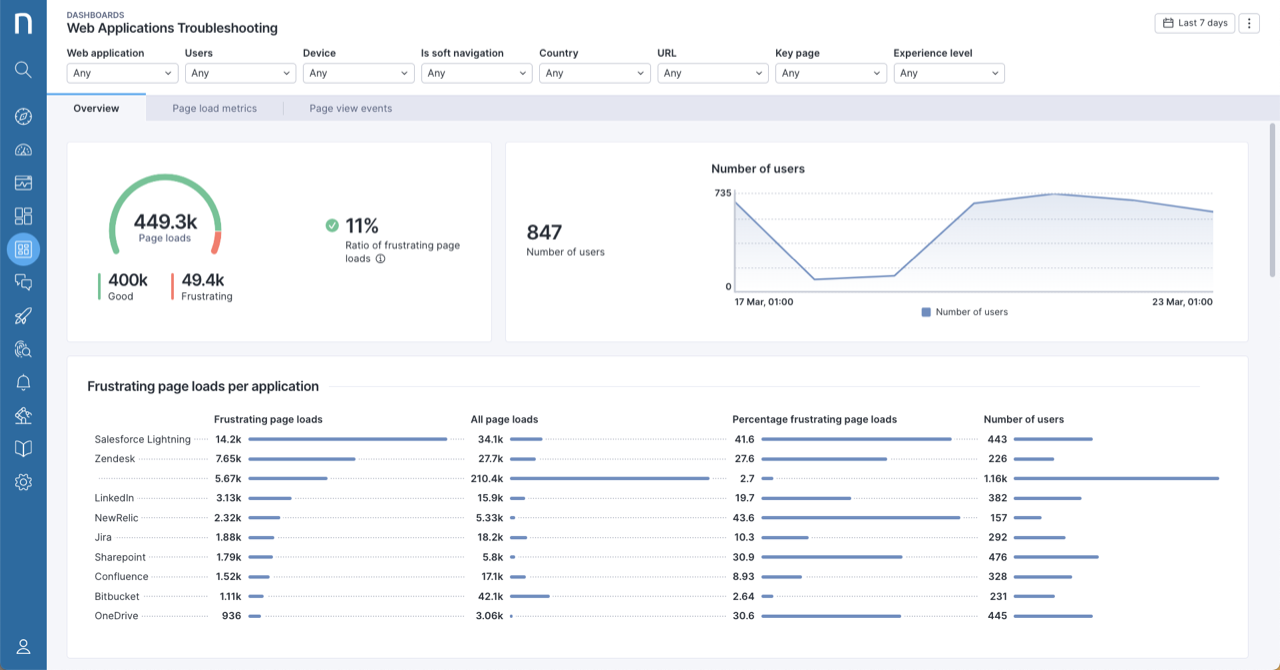Screen dimensions: 1280x670
Task: Open the Device filter dropdown
Action: (x=358, y=73)
